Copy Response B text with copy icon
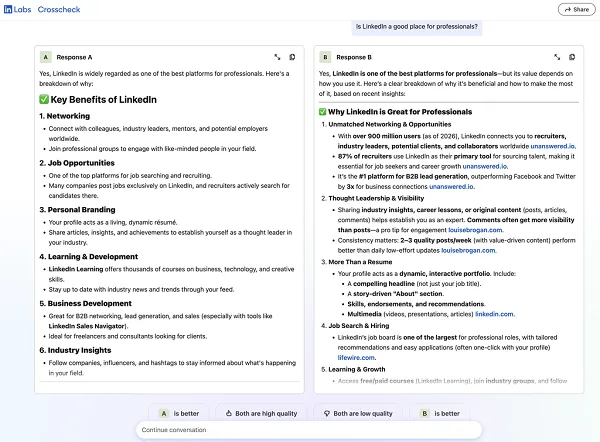Viewport: 600px width, 442px height. click(x=572, y=57)
